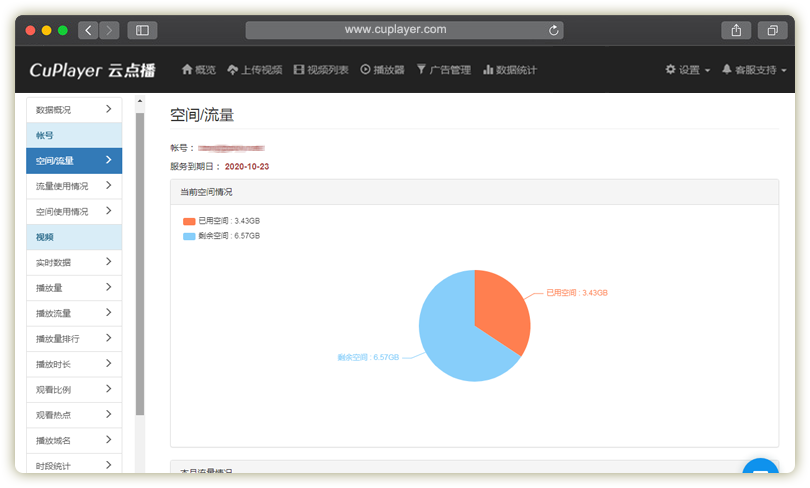Click the film icon for 视频列表

[299, 70]
